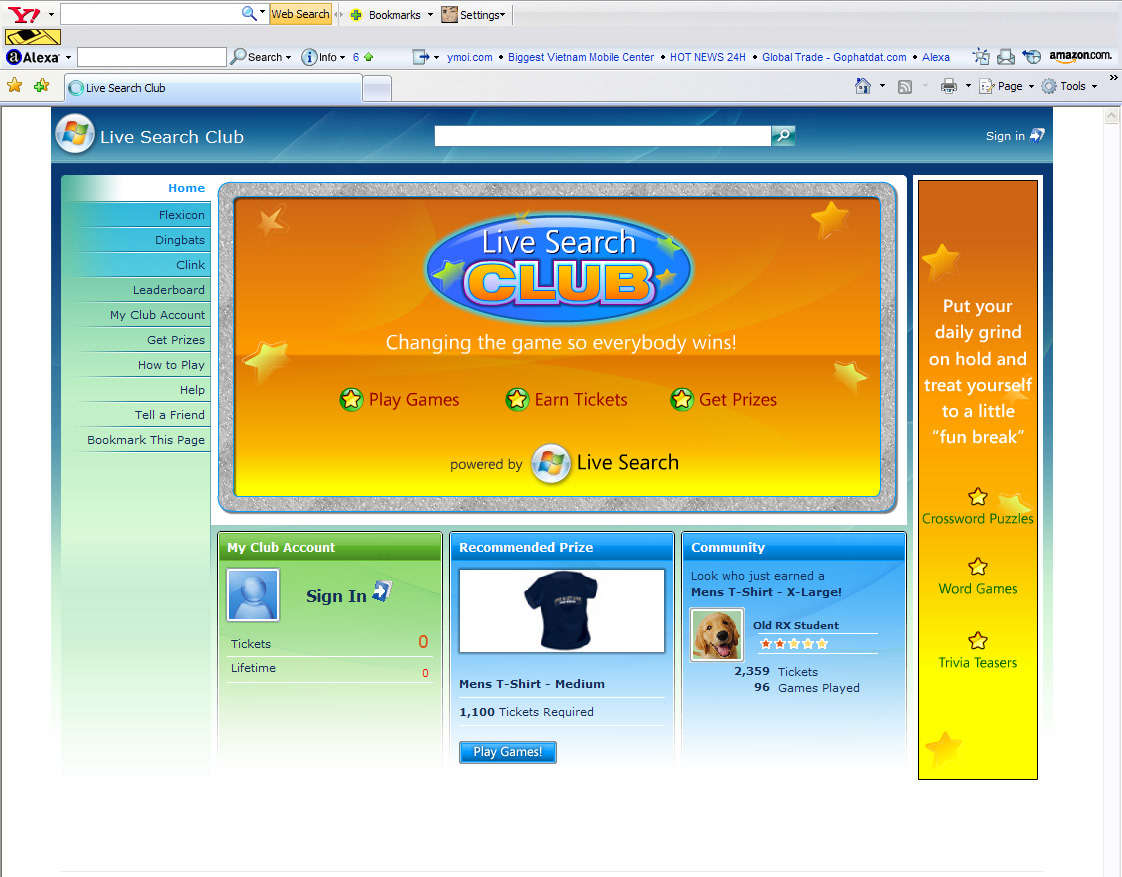The image size is (1122, 877).
Task: Click the Sign in arrow icon in header
Action: [1037, 135]
